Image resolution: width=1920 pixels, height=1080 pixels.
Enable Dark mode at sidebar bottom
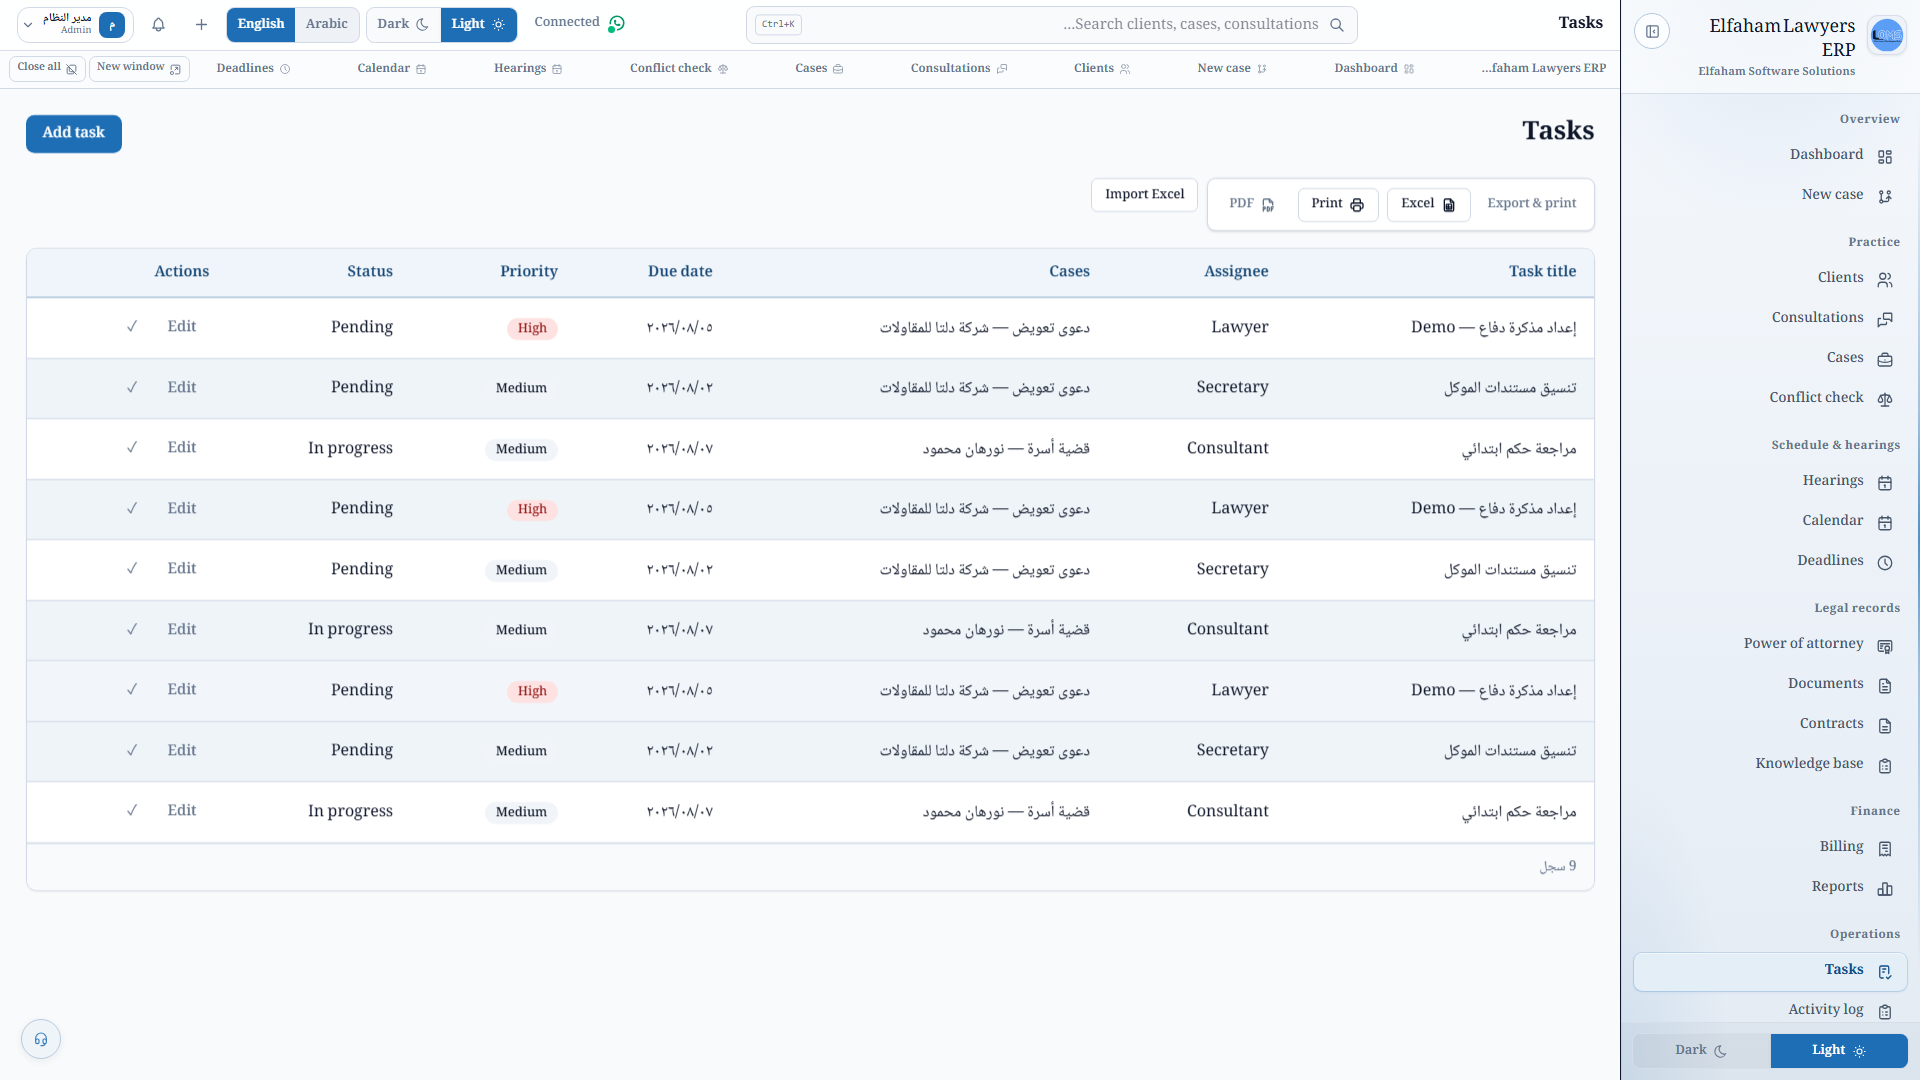pos(1702,1051)
